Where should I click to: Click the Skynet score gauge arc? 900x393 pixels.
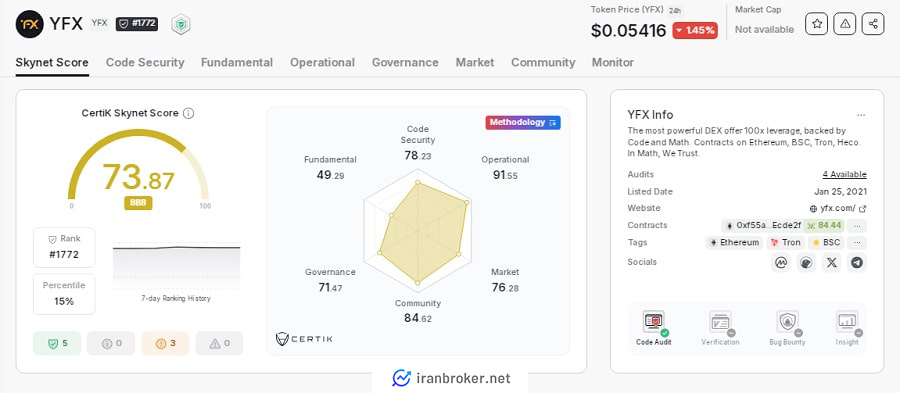[x=138, y=164]
